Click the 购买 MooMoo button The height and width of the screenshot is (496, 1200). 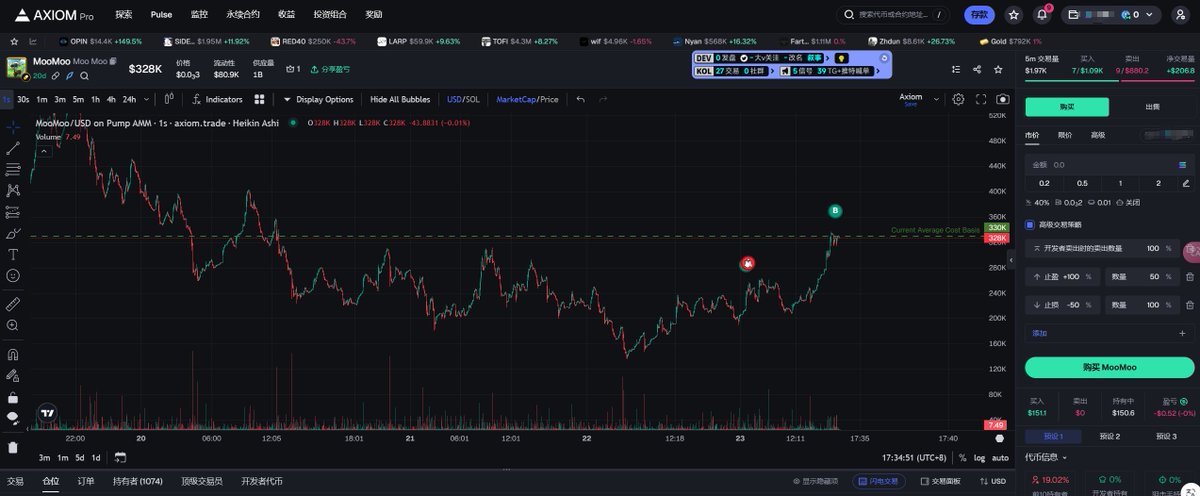[x=1110, y=367]
